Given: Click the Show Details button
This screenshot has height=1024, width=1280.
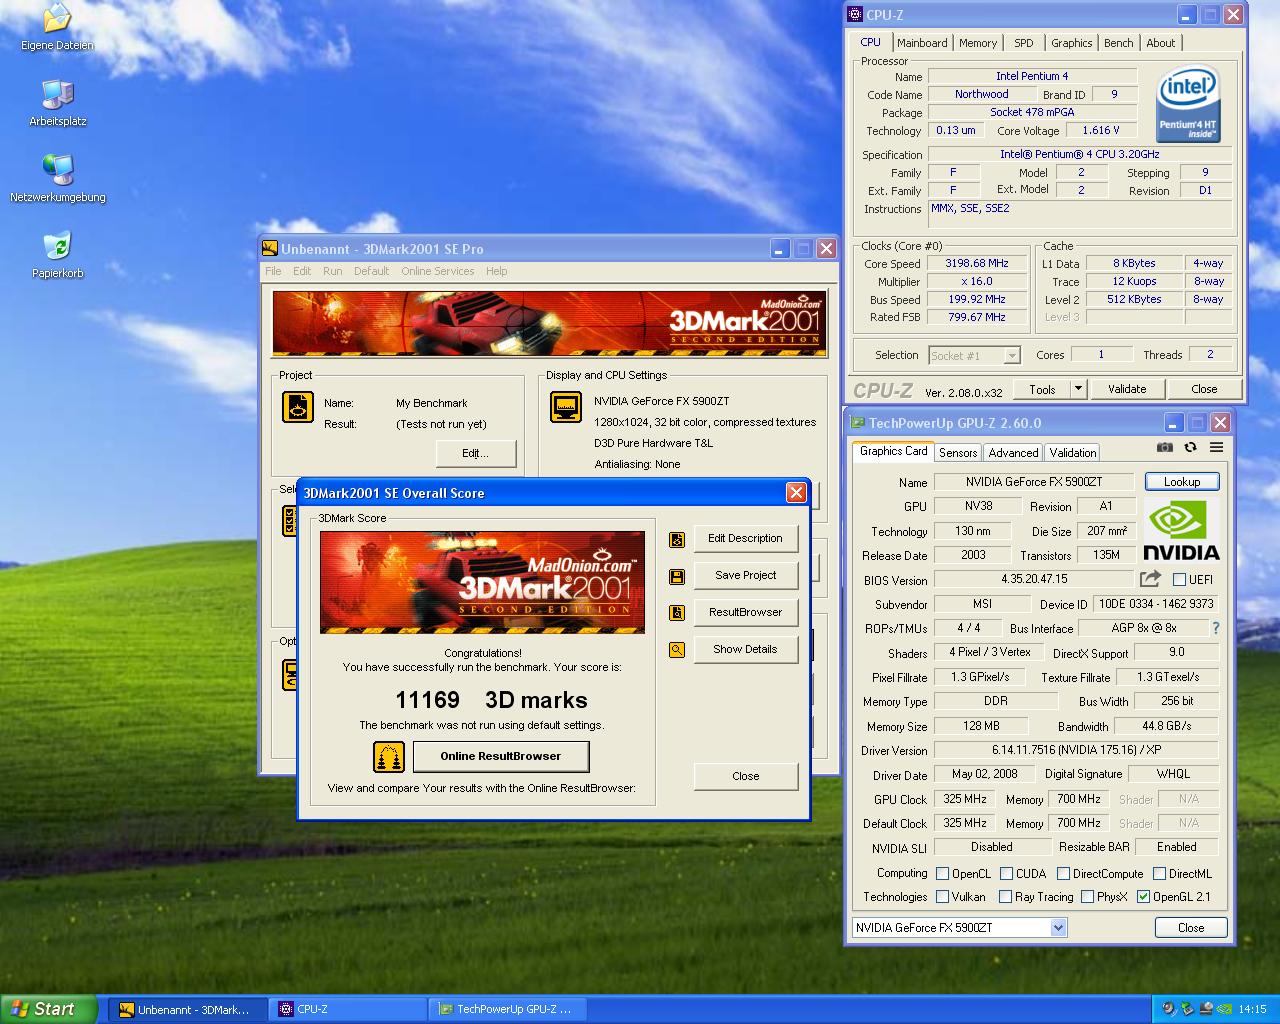Looking at the screenshot, I should tap(745, 649).
